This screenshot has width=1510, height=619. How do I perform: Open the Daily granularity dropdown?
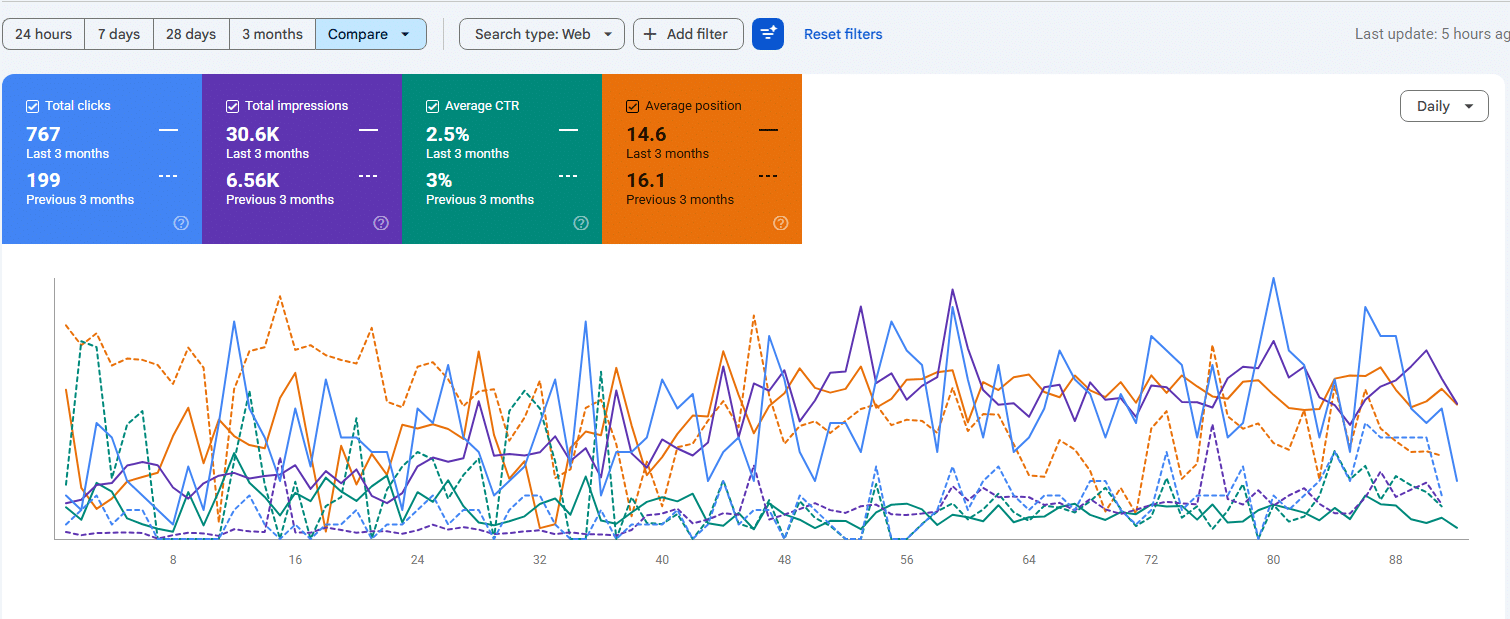pyautogui.click(x=1445, y=106)
